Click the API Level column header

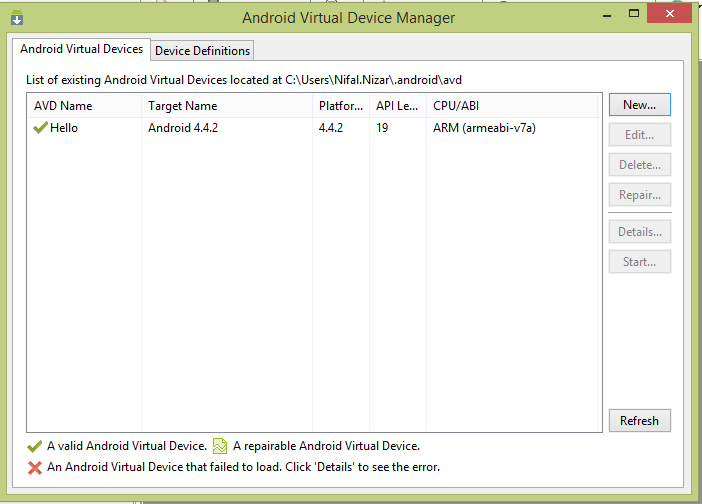coord(398,106)
